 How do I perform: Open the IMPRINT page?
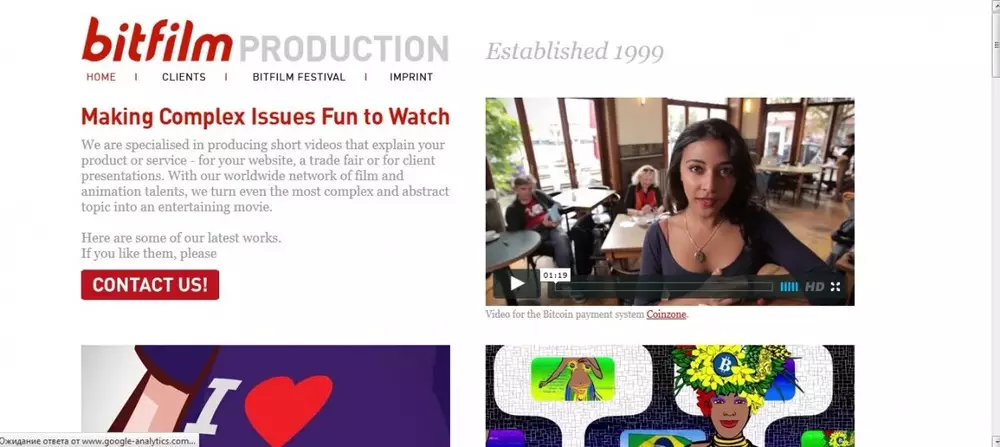click(411, 77)
